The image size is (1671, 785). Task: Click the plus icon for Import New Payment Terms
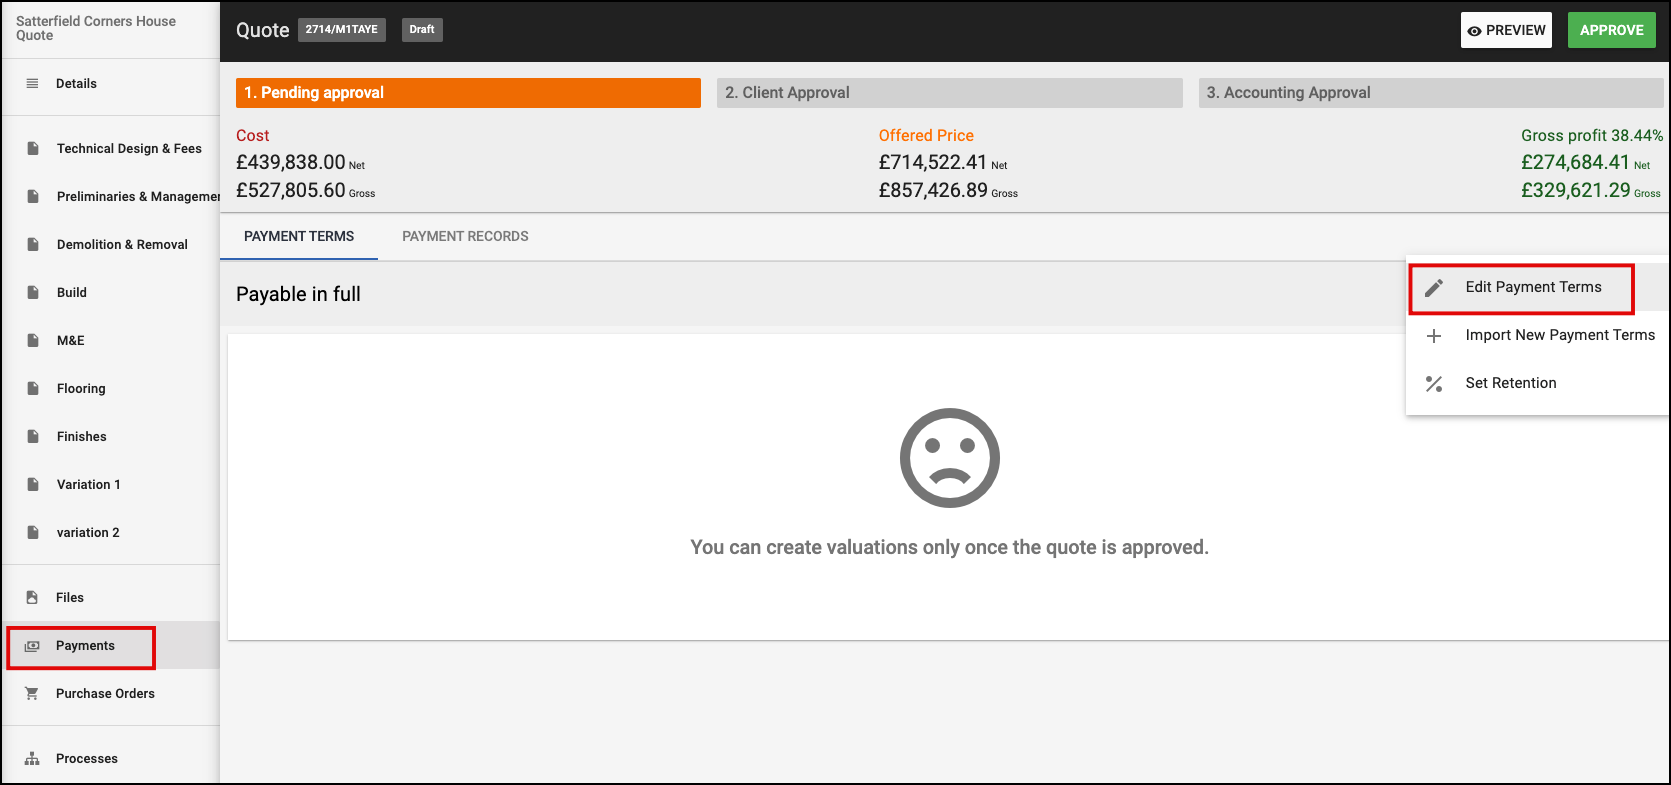[x=1434, y=336]
